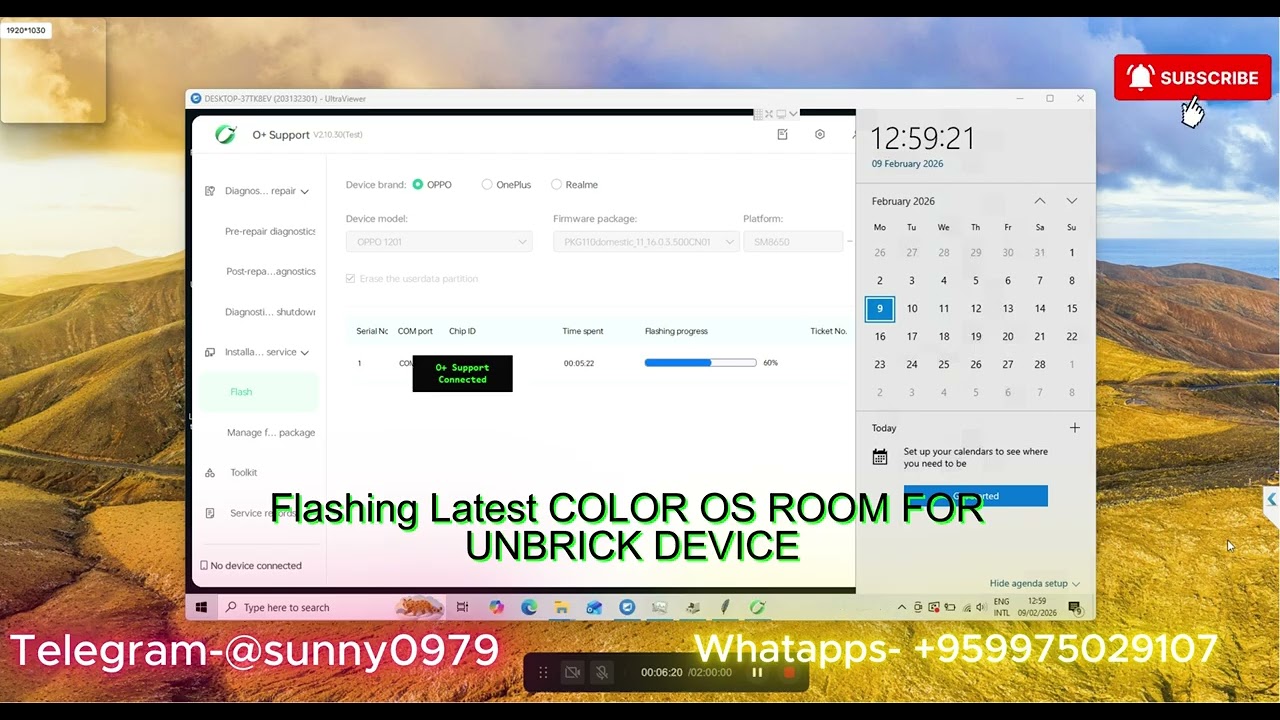Open Outlook from the taskbar
The height and width of the screenshot is (720, 1280).
pyautogui.click(x=594, y=607)
